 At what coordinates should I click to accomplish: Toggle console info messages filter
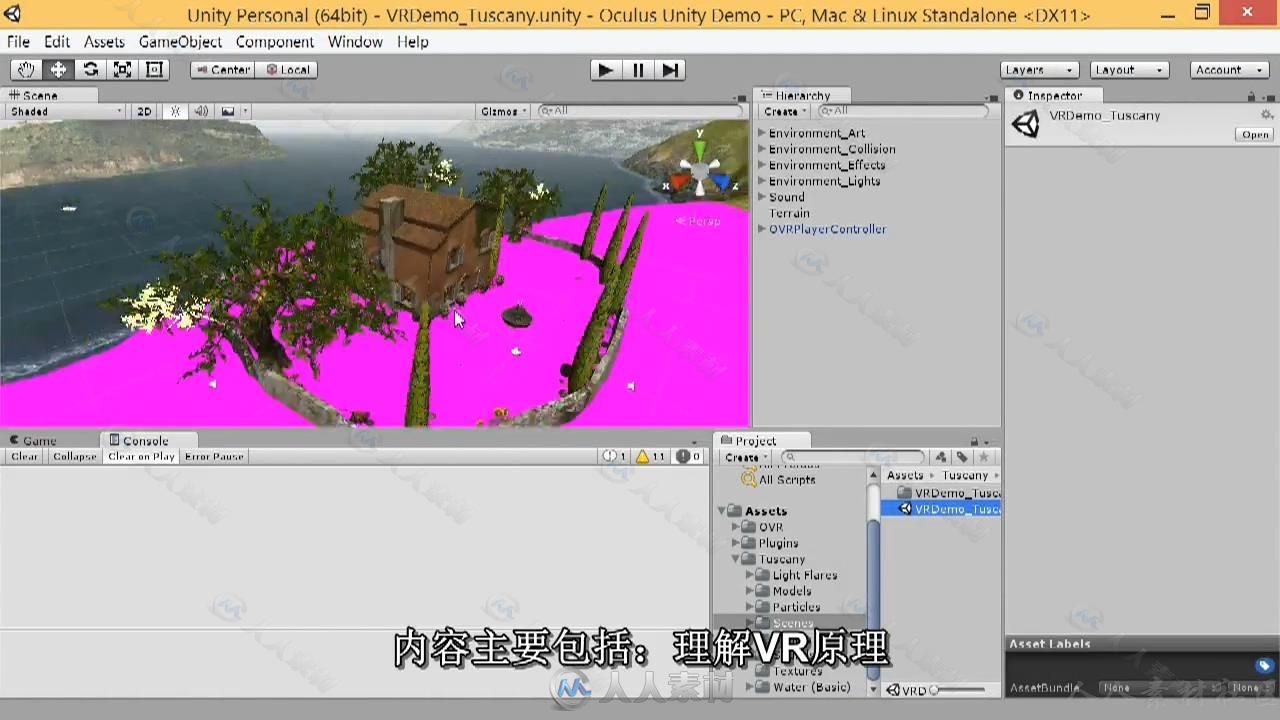click(x=614, y=456)
